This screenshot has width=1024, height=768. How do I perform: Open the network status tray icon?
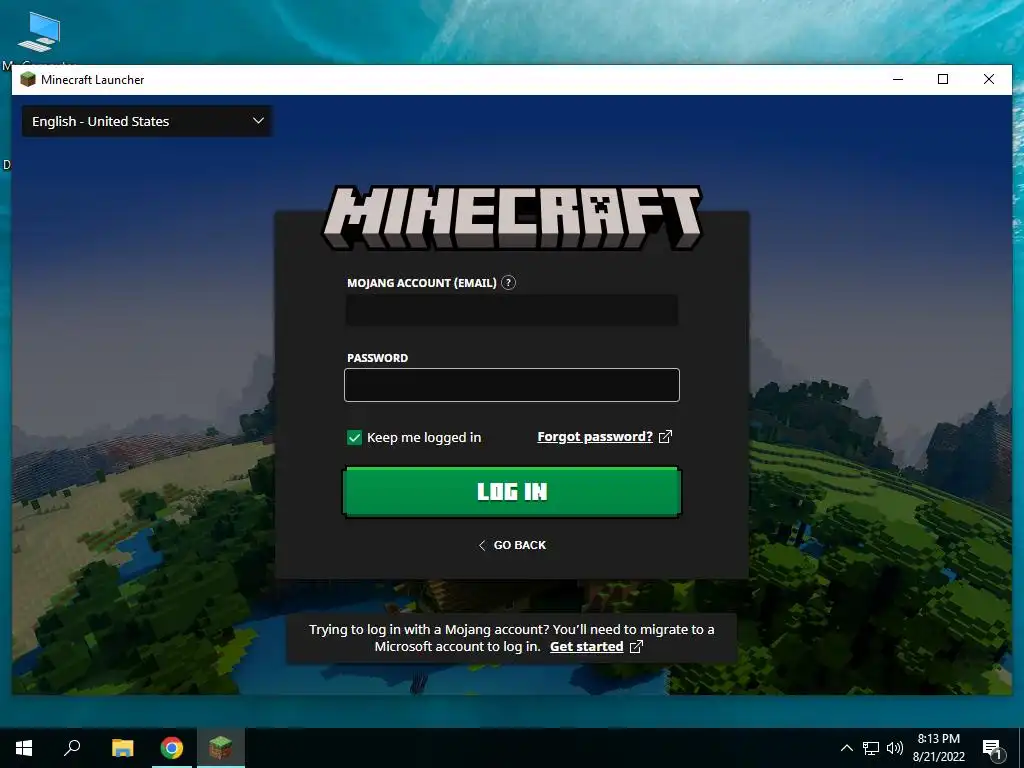click(871, 748)
